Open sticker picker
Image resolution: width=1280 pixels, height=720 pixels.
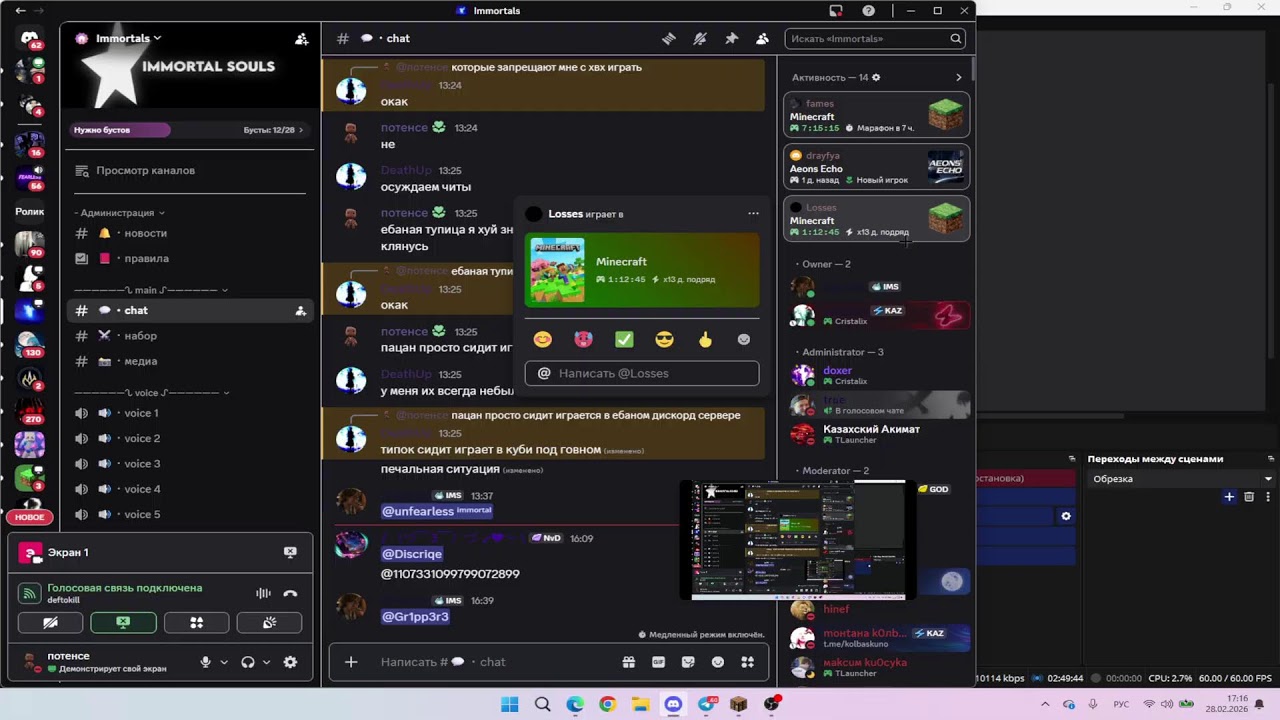pos(688,662)
